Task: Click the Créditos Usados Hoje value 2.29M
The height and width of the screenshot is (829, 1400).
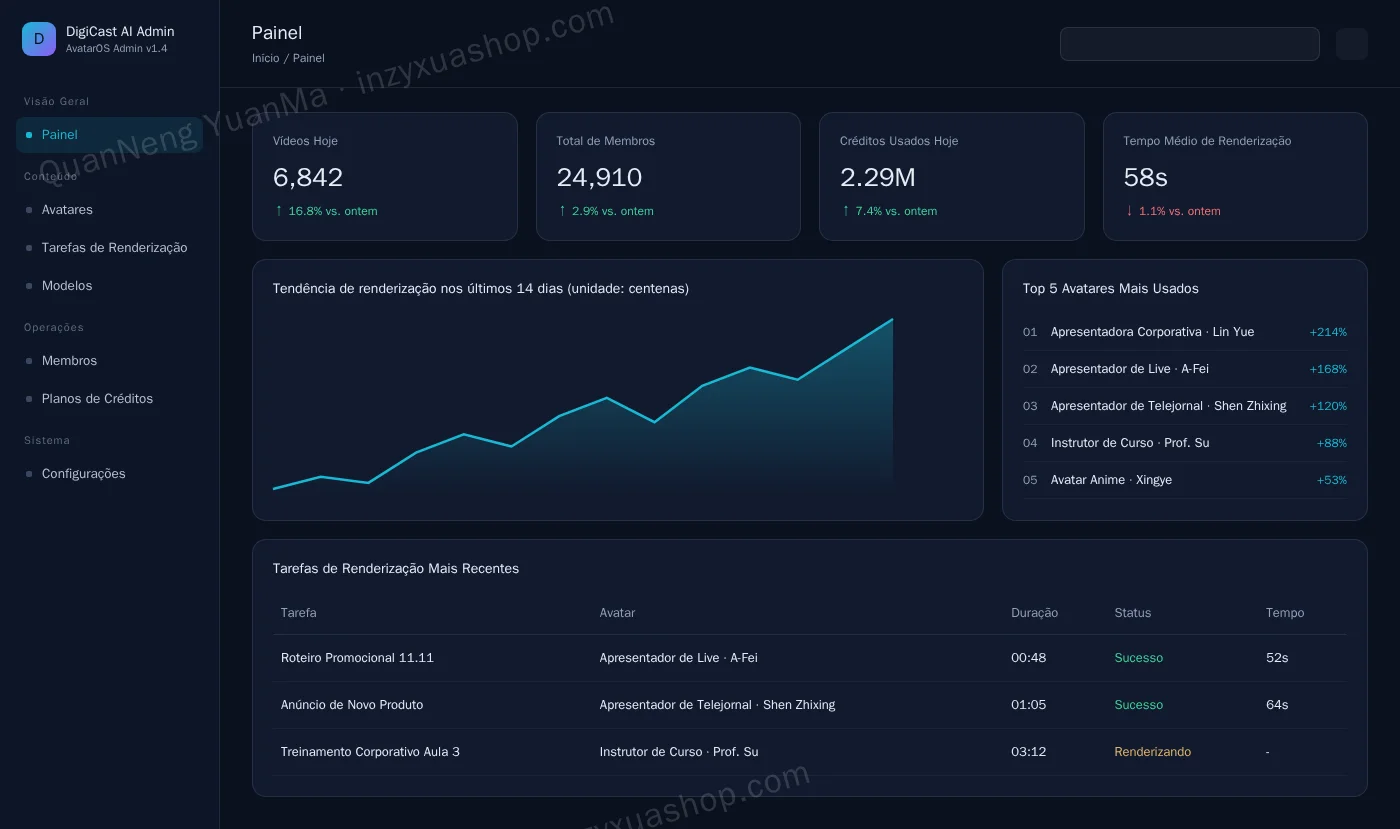Action: (x=878, y=178)
